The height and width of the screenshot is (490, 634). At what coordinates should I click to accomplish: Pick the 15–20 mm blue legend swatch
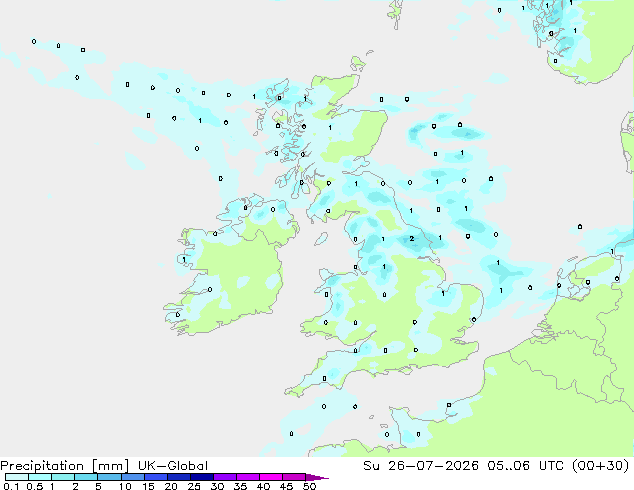click(x=156, y=477)
